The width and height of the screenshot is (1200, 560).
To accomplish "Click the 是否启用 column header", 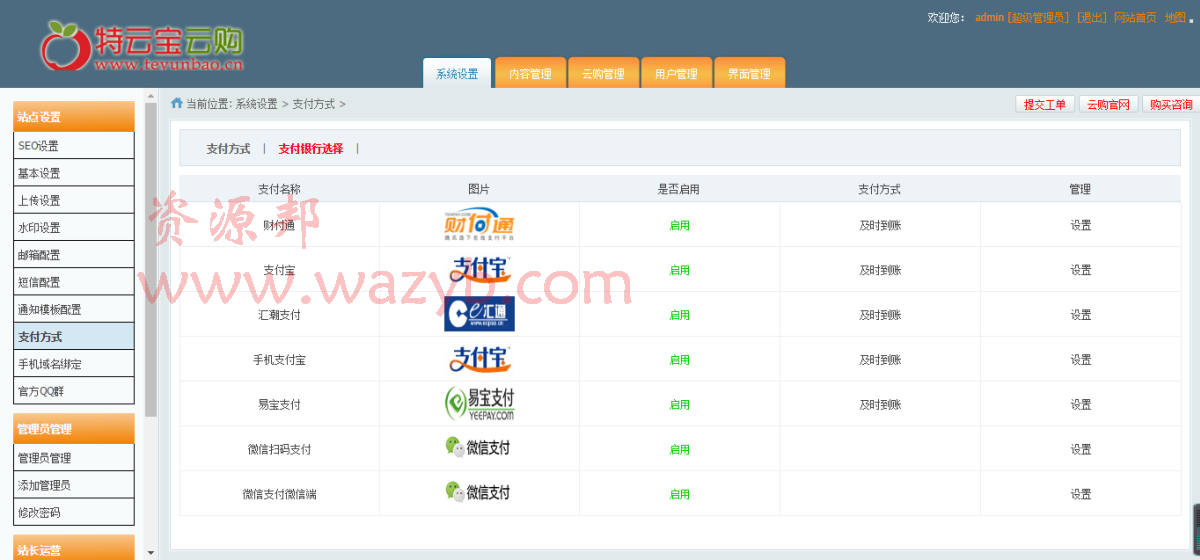I will pos(679,188).
